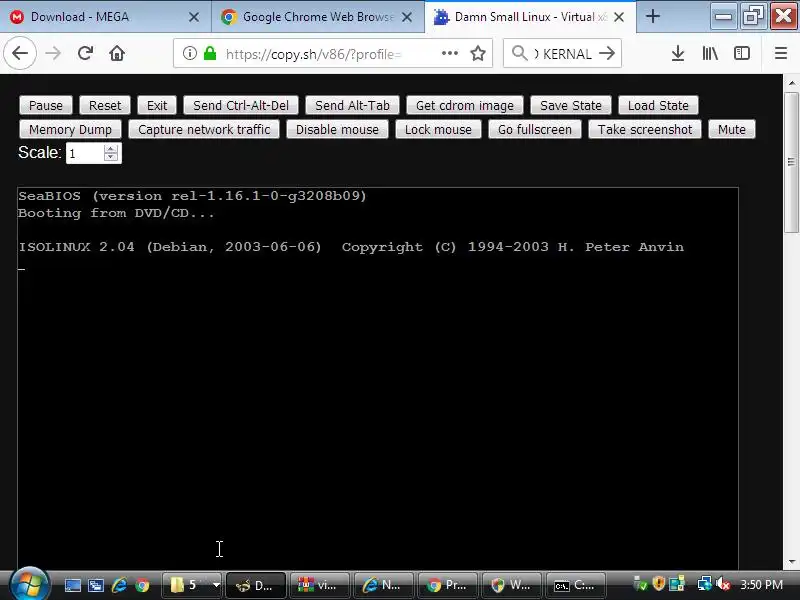Click Switch between windows quick launch icon

tap(95, 585)
